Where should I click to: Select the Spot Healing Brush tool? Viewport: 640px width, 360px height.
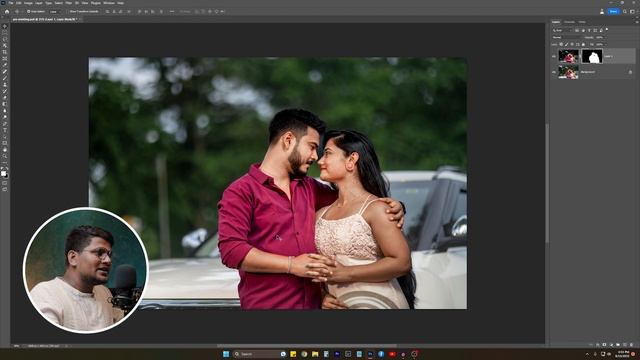tap(5, 71)
